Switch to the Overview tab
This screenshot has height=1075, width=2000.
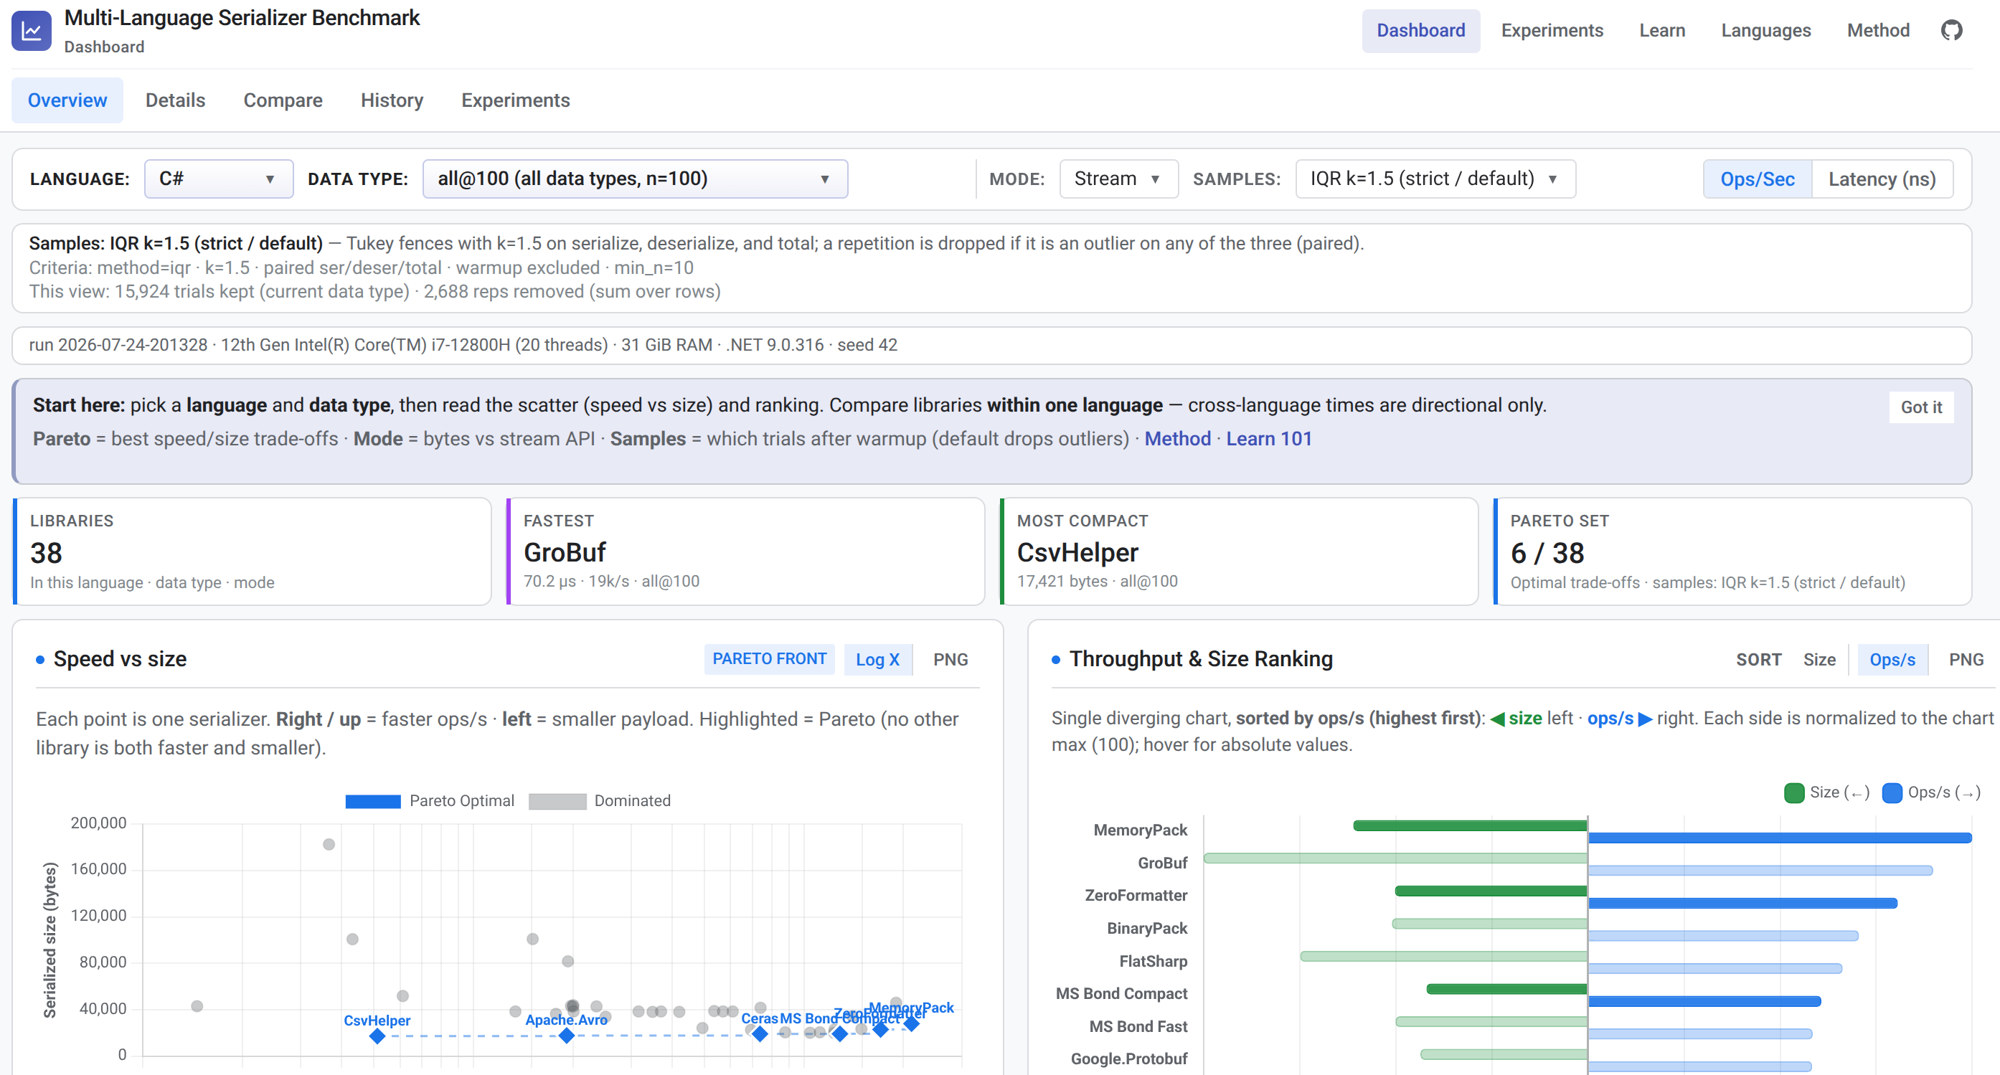[67, 100]
